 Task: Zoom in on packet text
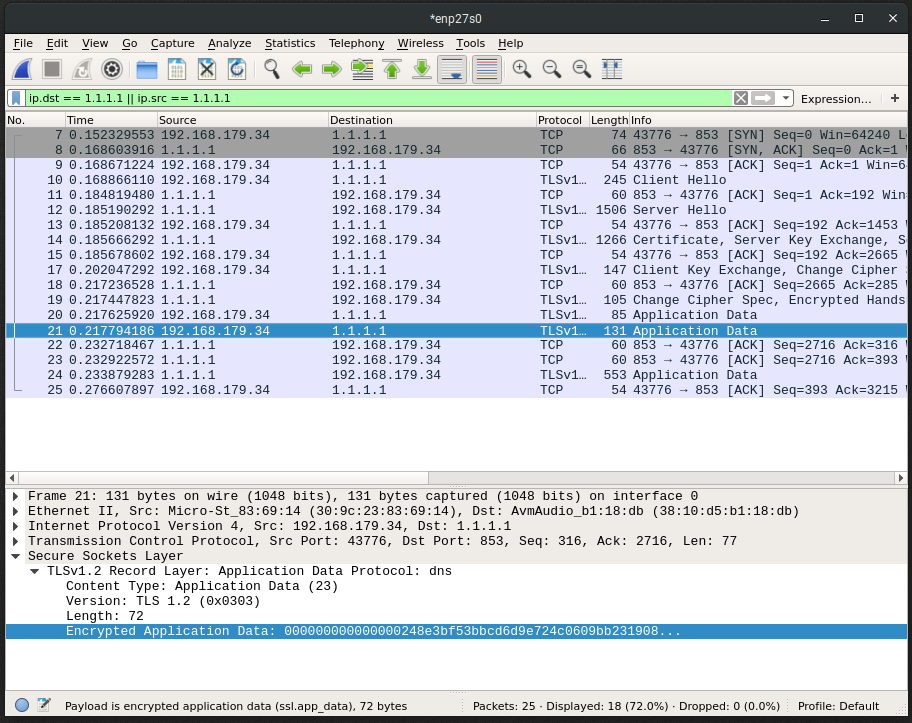point(522,69)
